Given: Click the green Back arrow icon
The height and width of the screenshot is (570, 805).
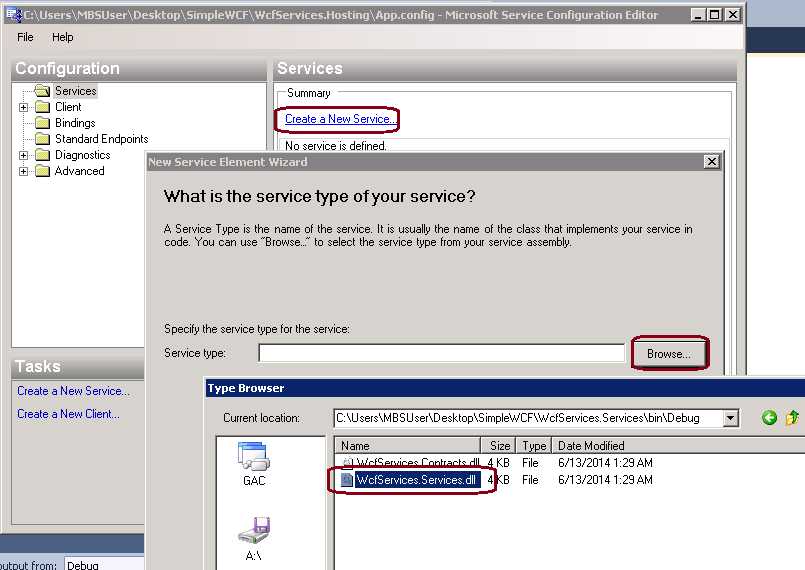Looking at the screenshot, I should [x=769, y=417].
